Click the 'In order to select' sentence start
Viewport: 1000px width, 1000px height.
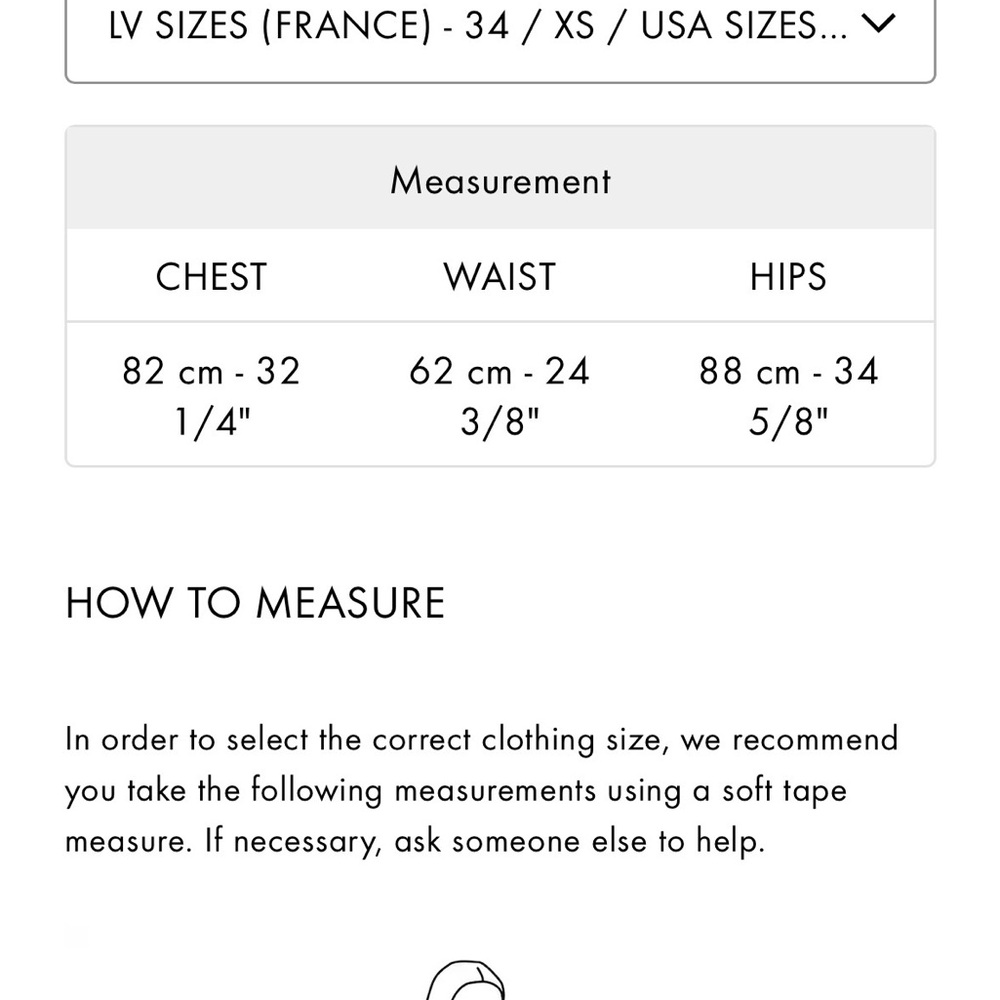coord(186,739)
